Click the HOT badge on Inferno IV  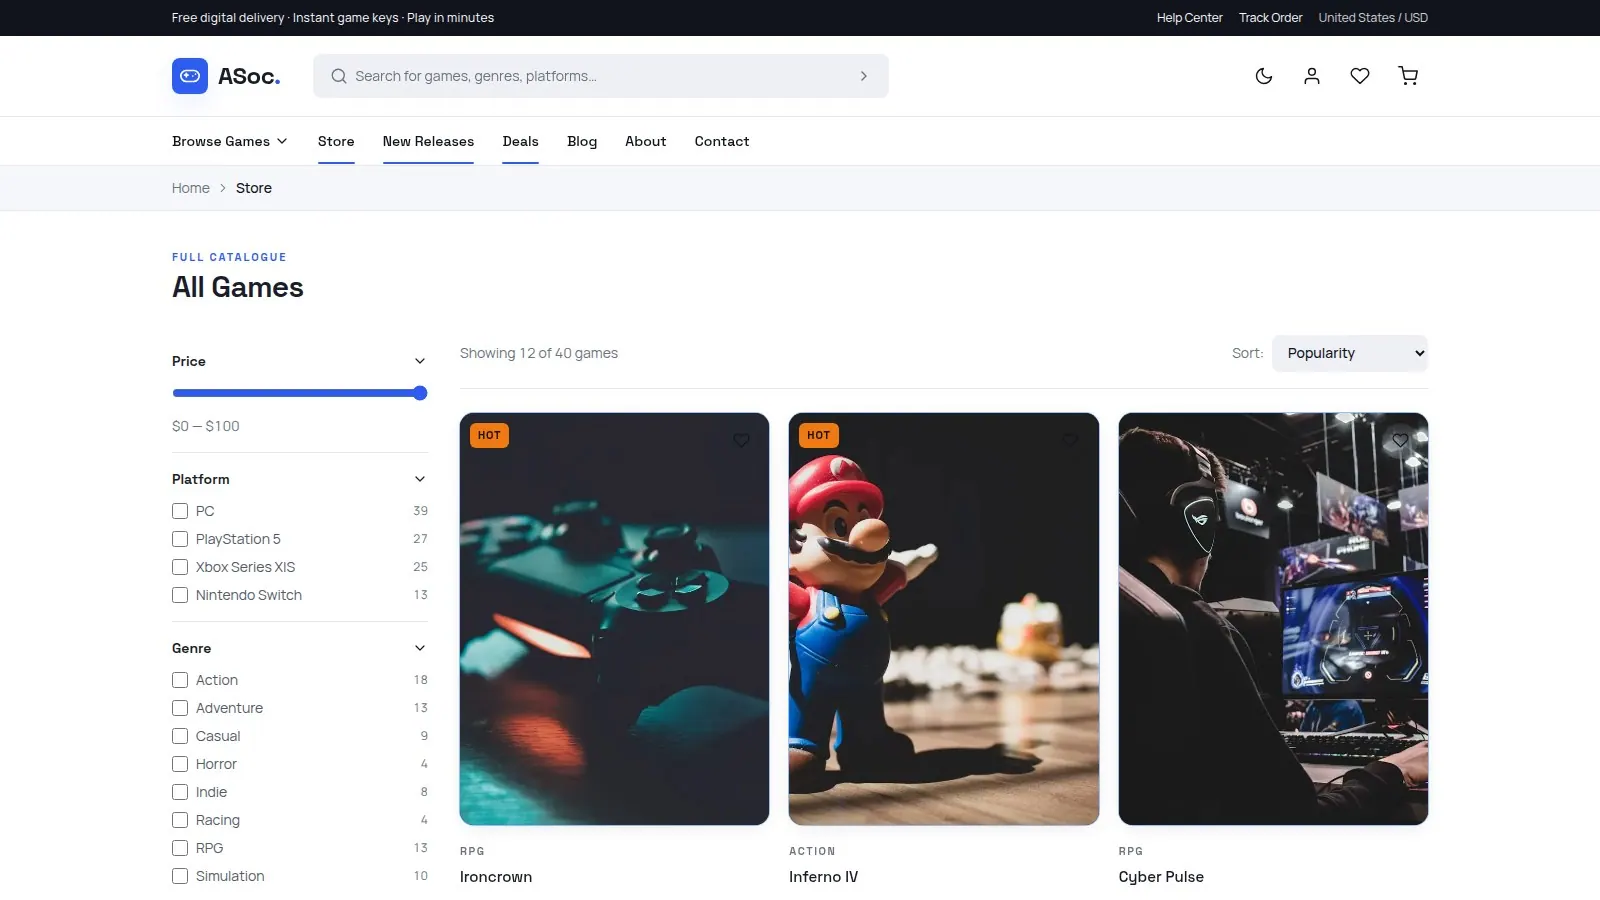pyautogui.click(x=818, y=435)
